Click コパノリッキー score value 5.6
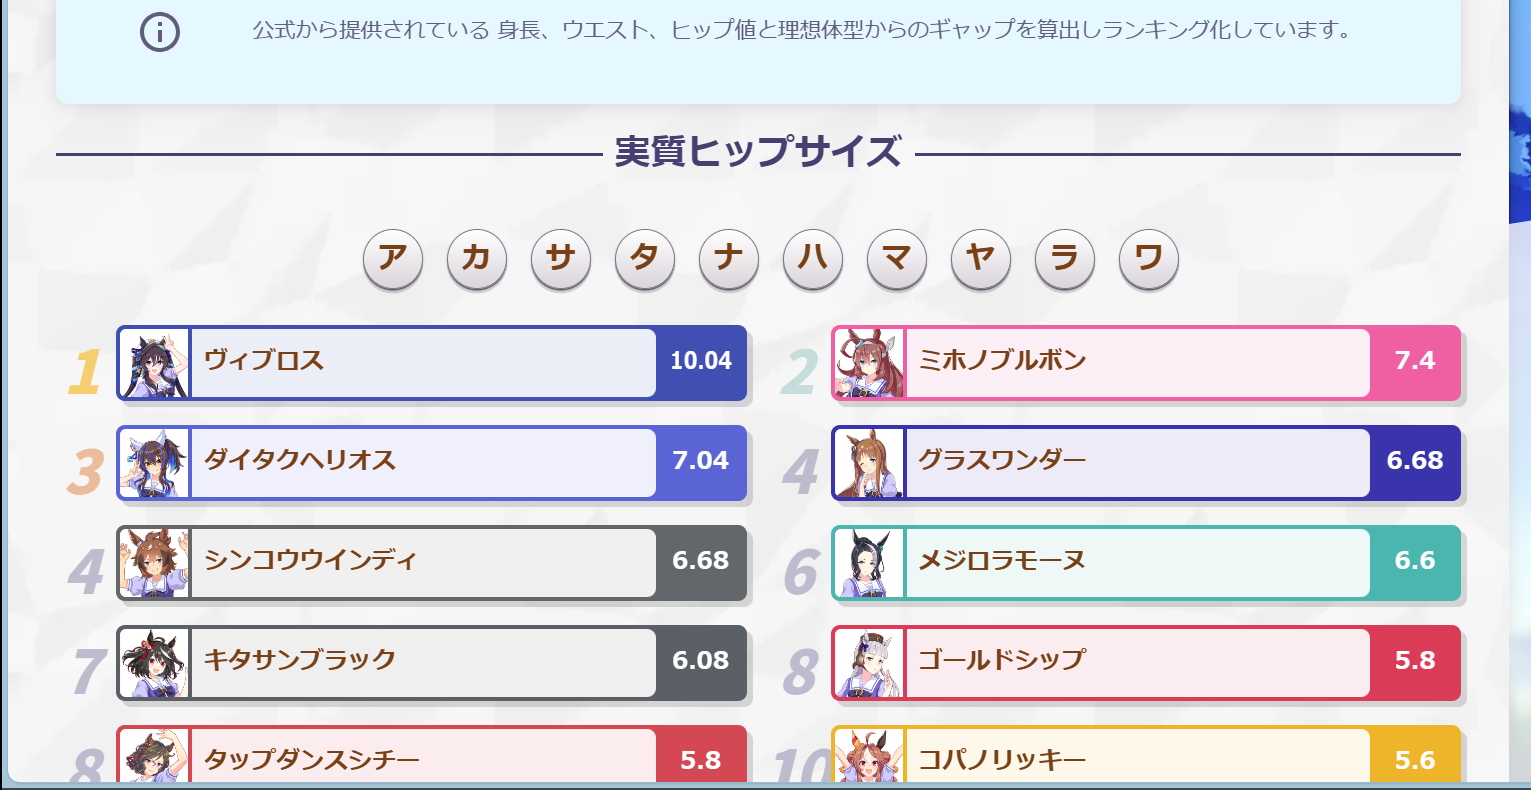 pos(1415,760)
